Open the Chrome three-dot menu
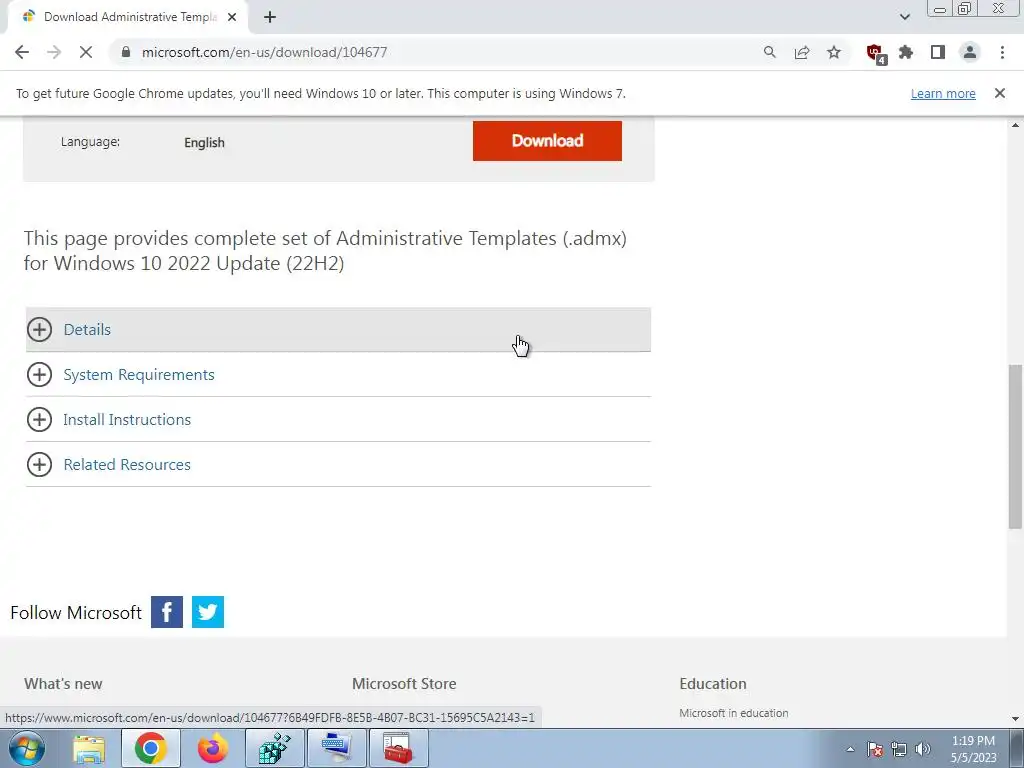 1002,52
